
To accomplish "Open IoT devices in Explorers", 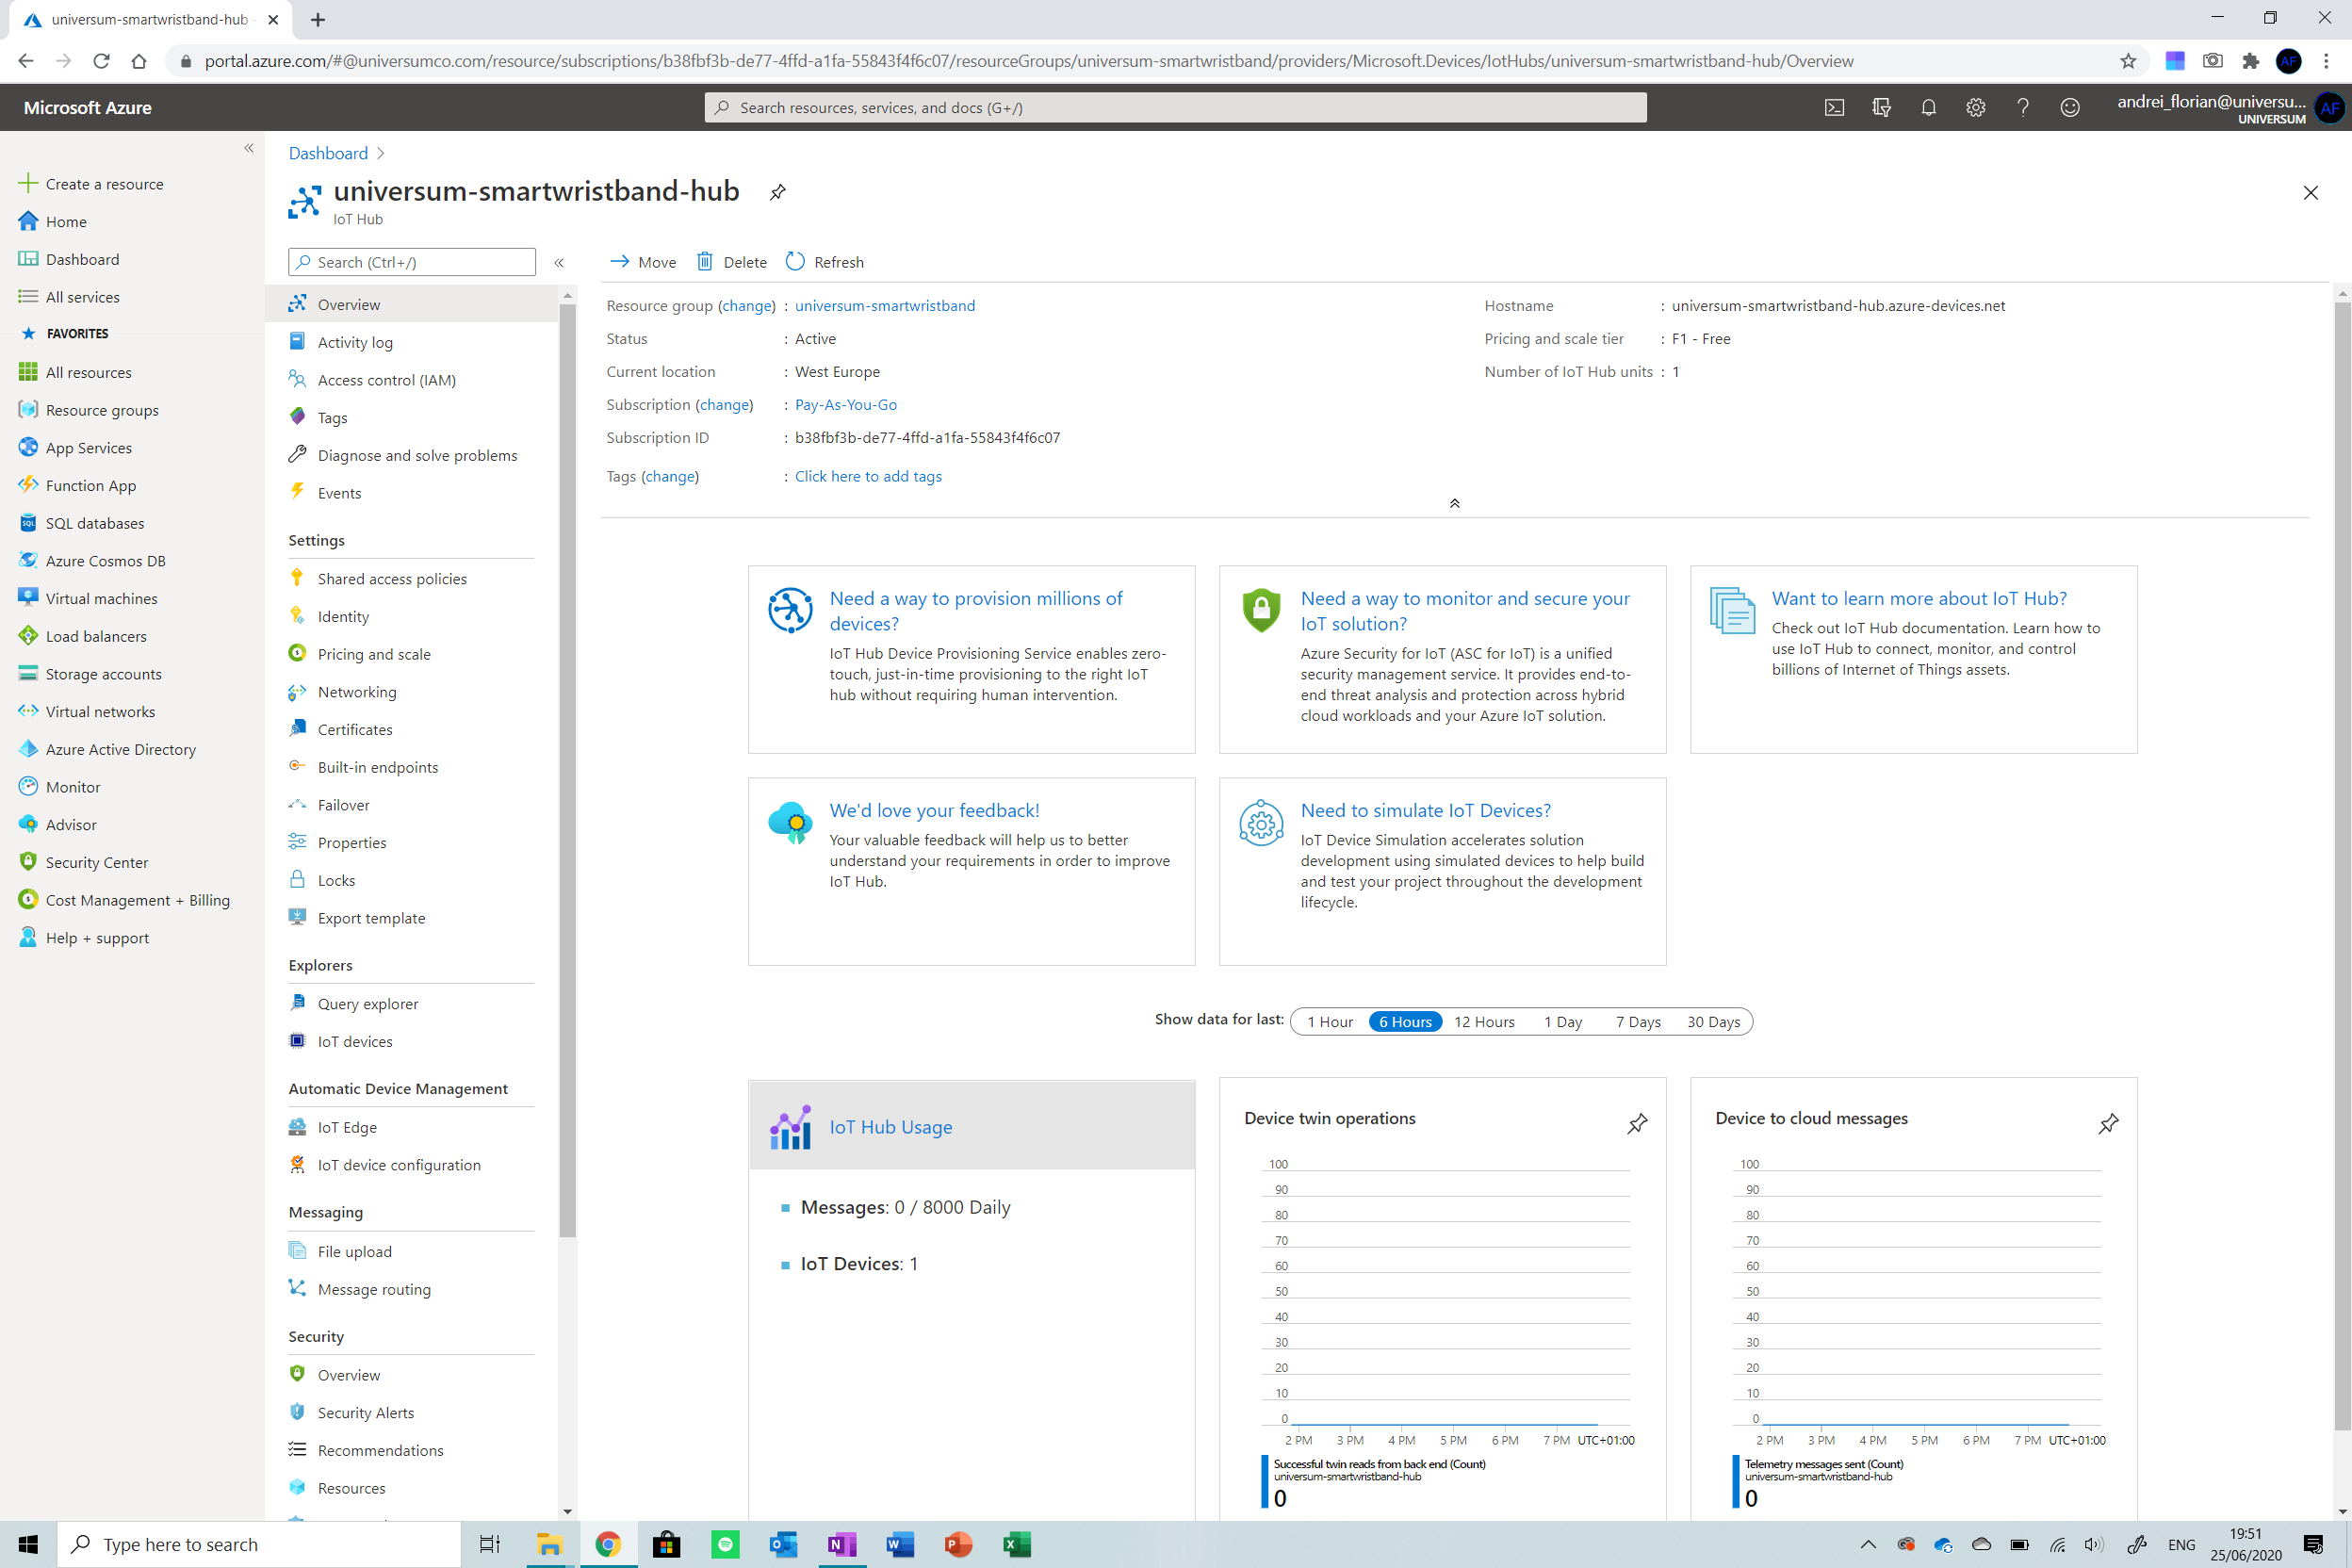I will pos(355,1041).
